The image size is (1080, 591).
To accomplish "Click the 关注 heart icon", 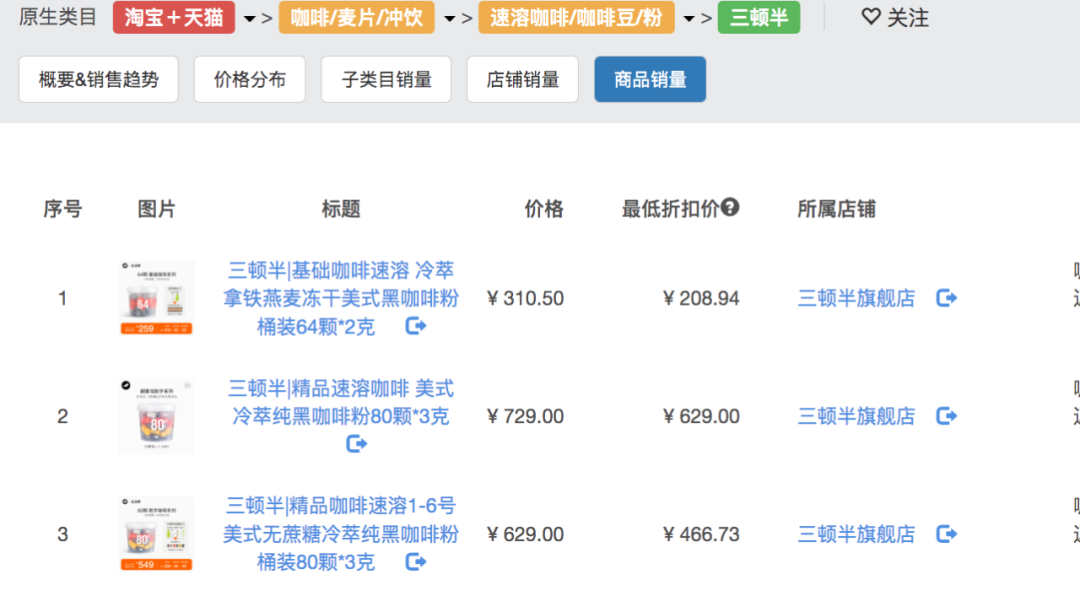I will [x=871, y=17].
